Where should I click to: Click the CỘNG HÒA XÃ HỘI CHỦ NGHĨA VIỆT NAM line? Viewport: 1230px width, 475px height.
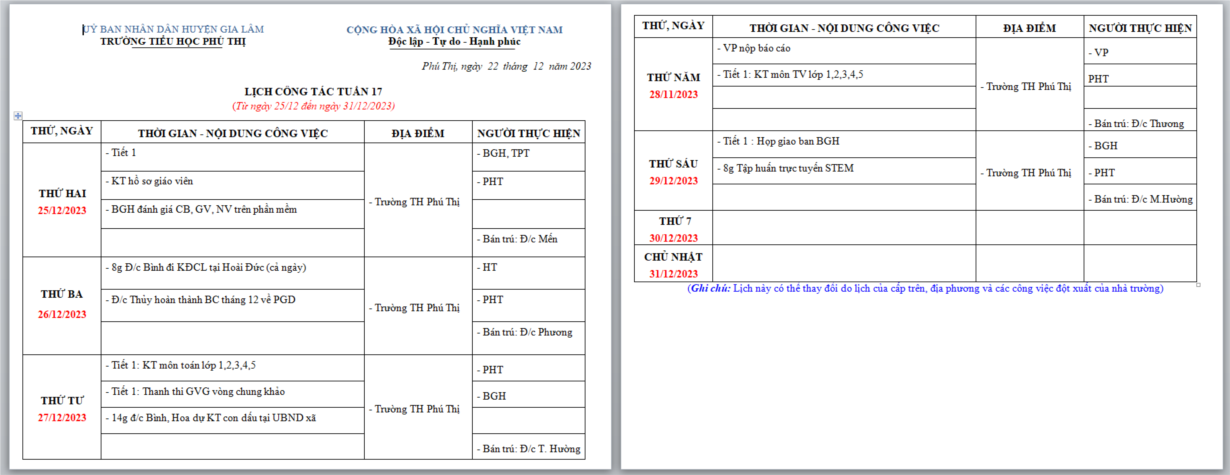tap(468, 30)
